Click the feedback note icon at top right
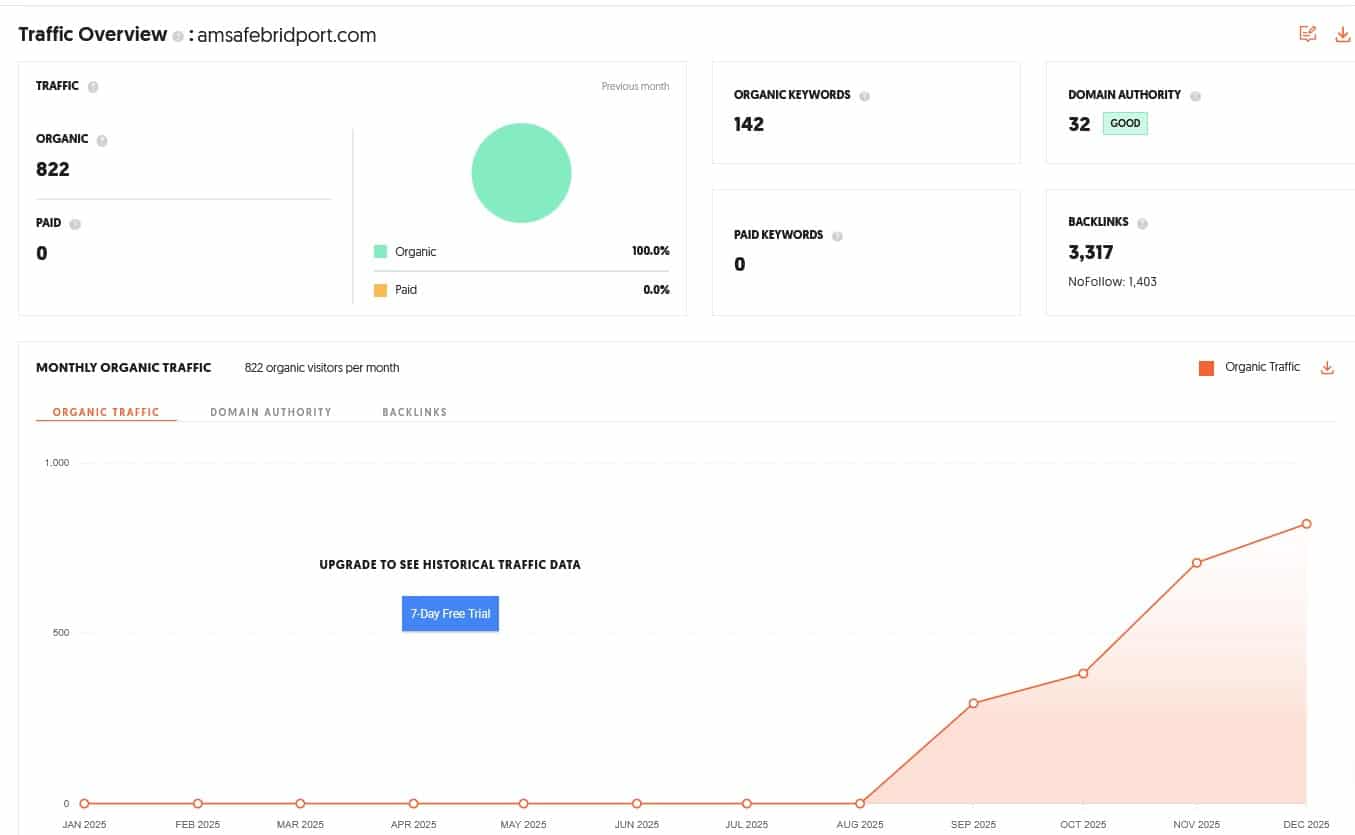This screenshot has height=835, width=1355. [x=1307, y=35]
